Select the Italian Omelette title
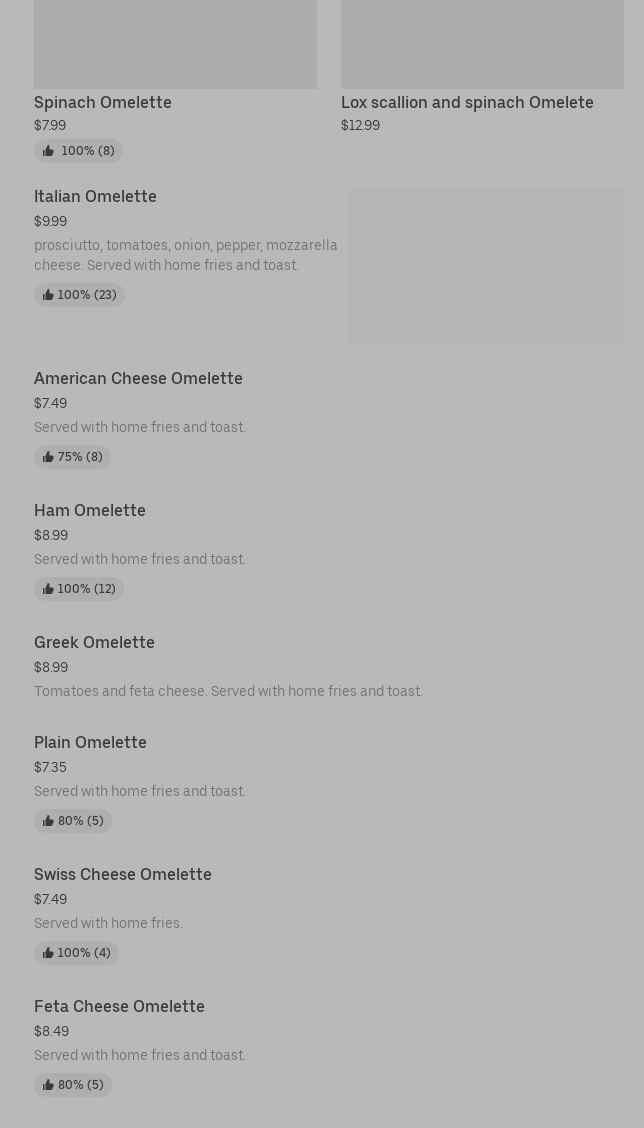This screenshot has width=644, height=1128. pyautogui.click(x=95, y=196)
